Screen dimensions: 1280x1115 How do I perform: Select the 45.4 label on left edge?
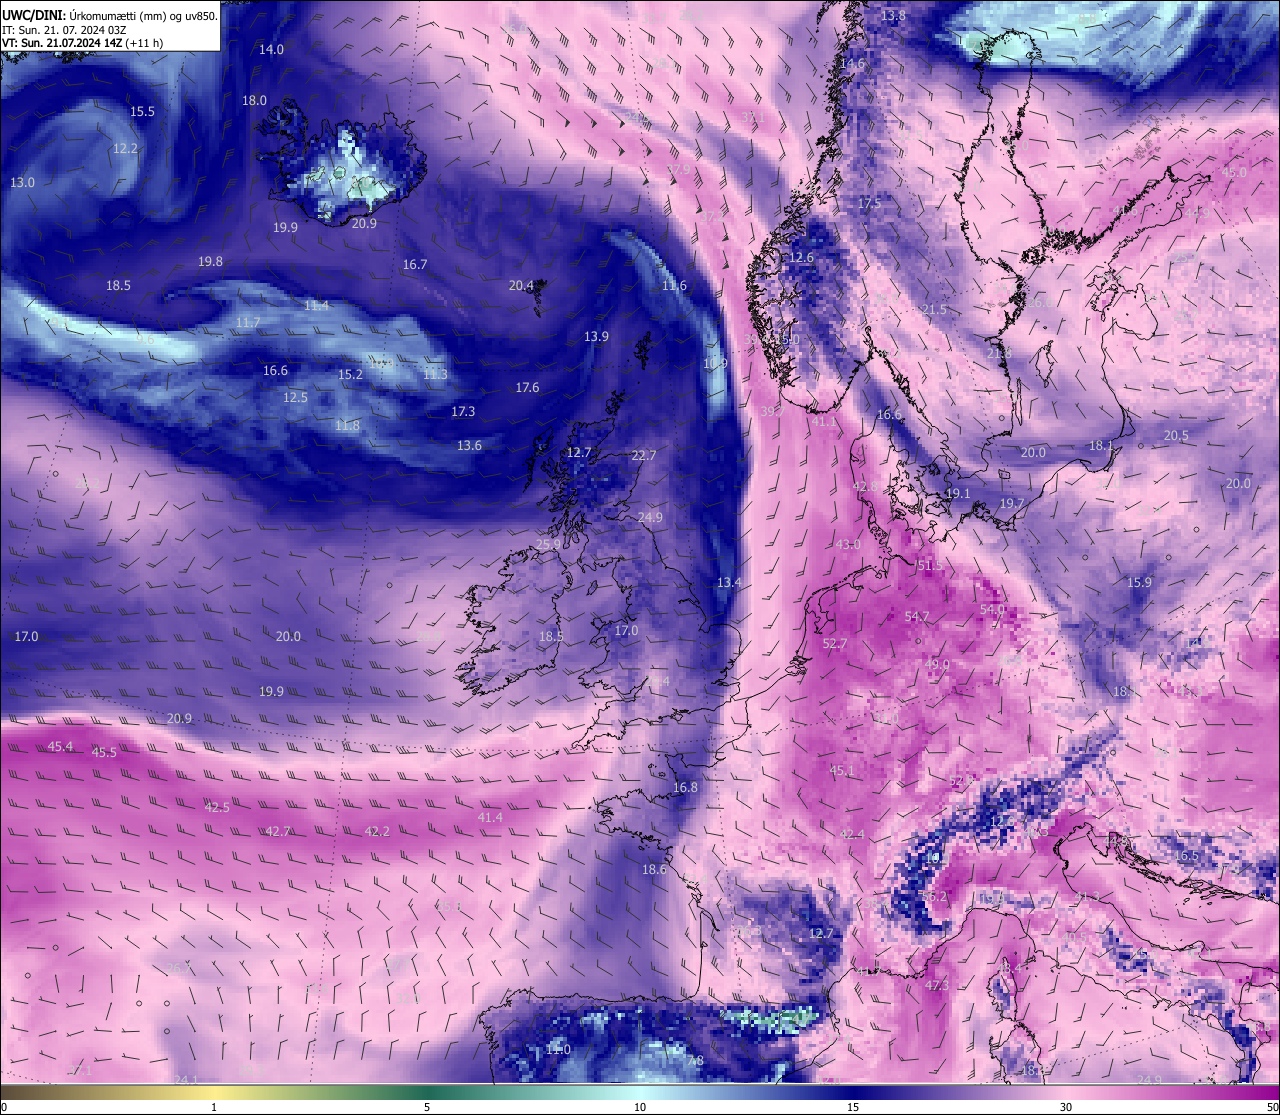[x=60, y=746]
